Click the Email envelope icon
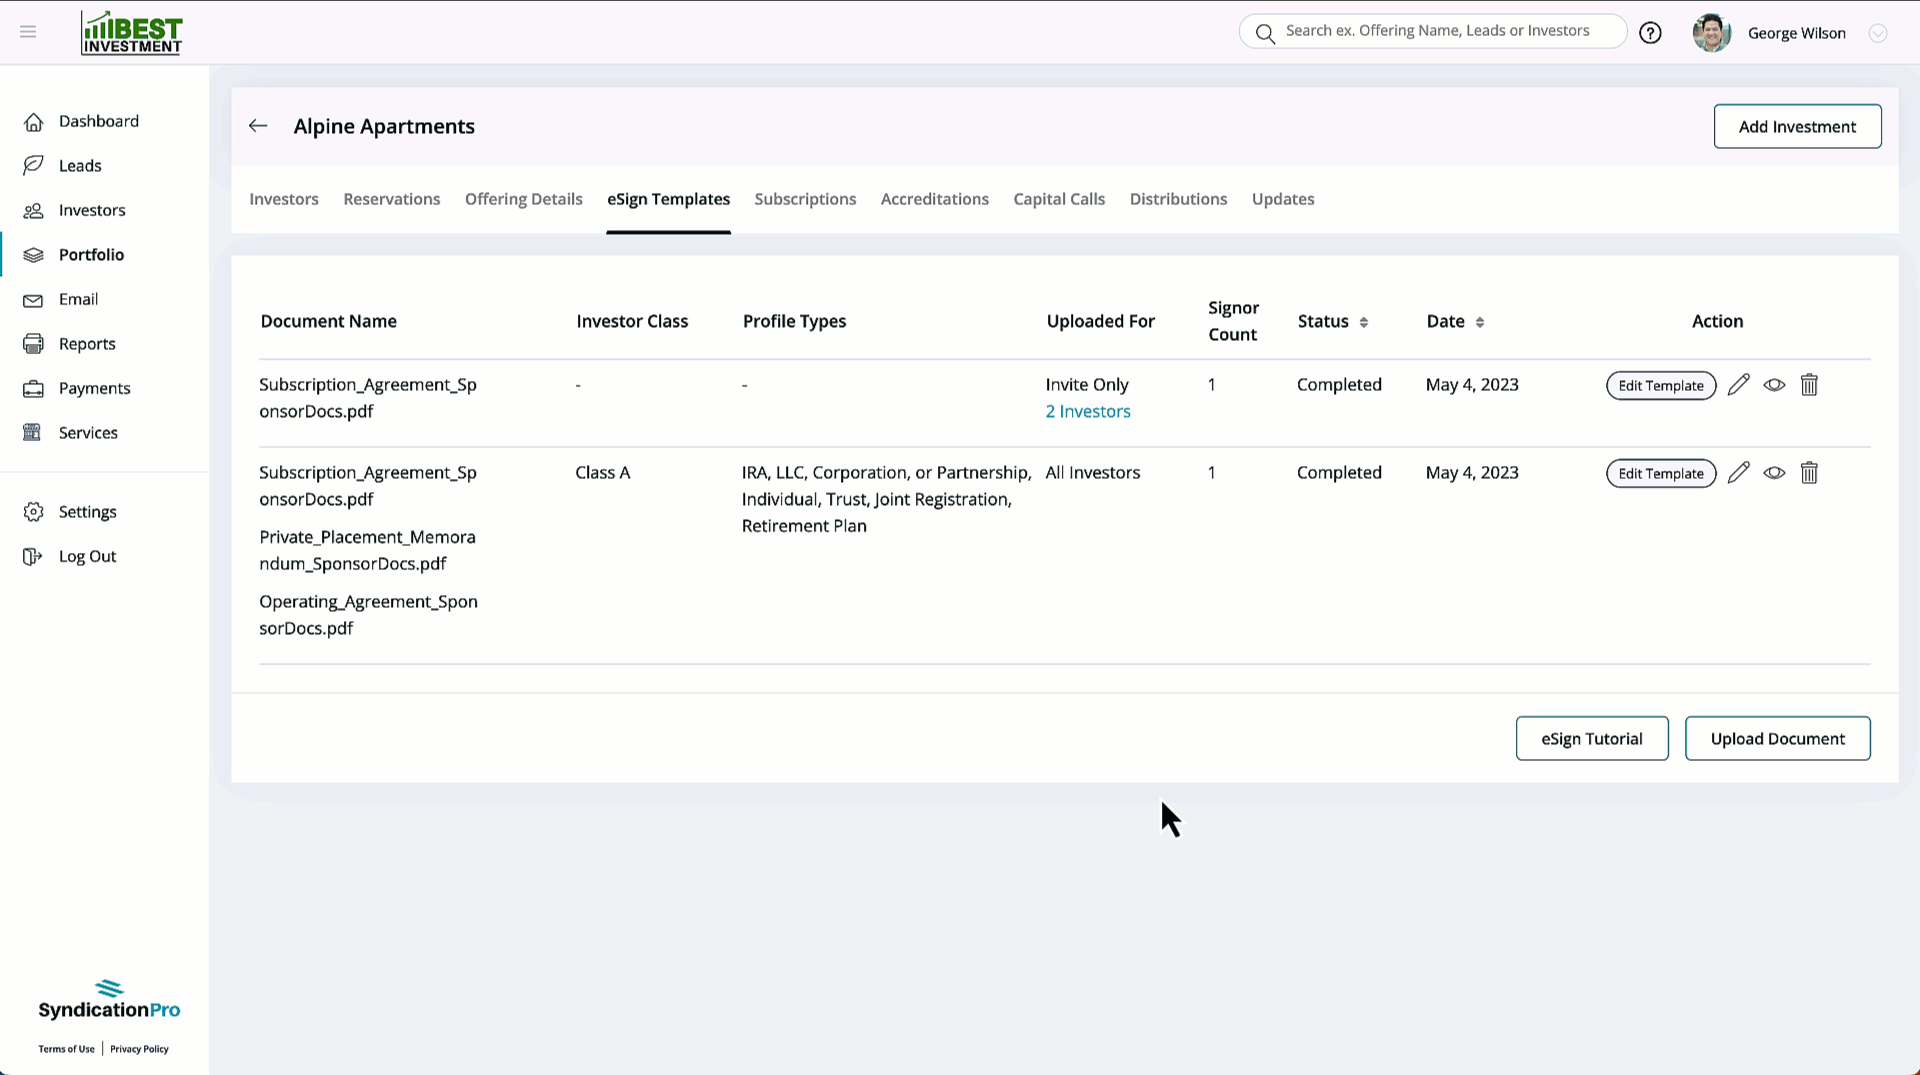The image size is (1920, 1075). click(x=33, y=300)
